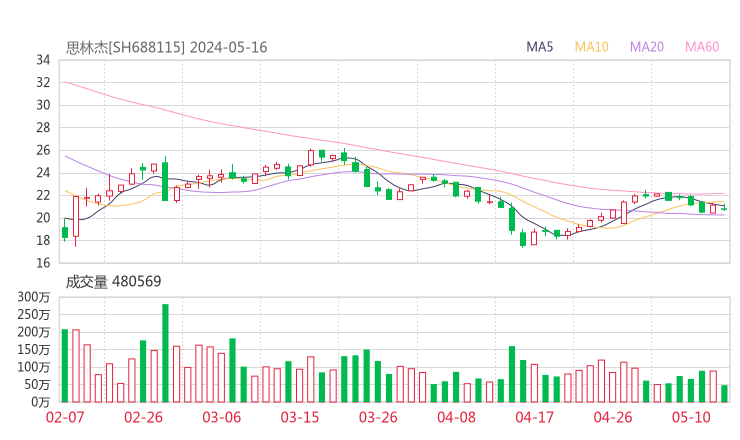Image resolution: width=740 pixels, height=440 pixels.
Task: Click the 300万 volume axis label
Action: [34, 297]
